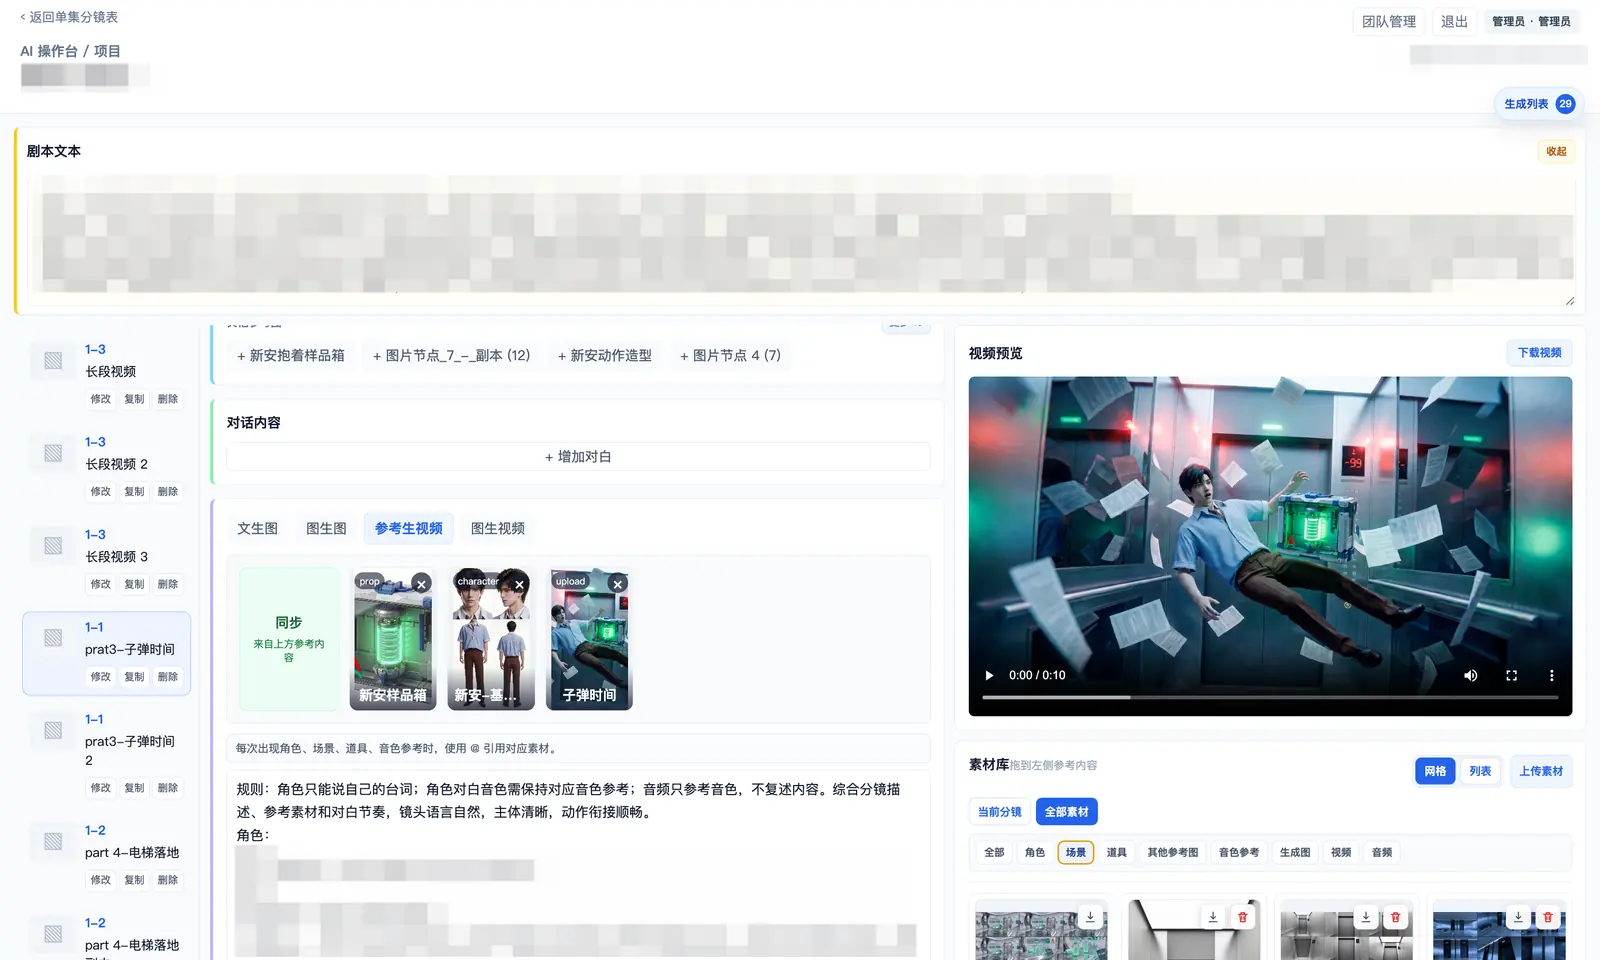Remove the 新安样品箱 prop reference
Screen dimensions: 1600x960
coord(421,584)
